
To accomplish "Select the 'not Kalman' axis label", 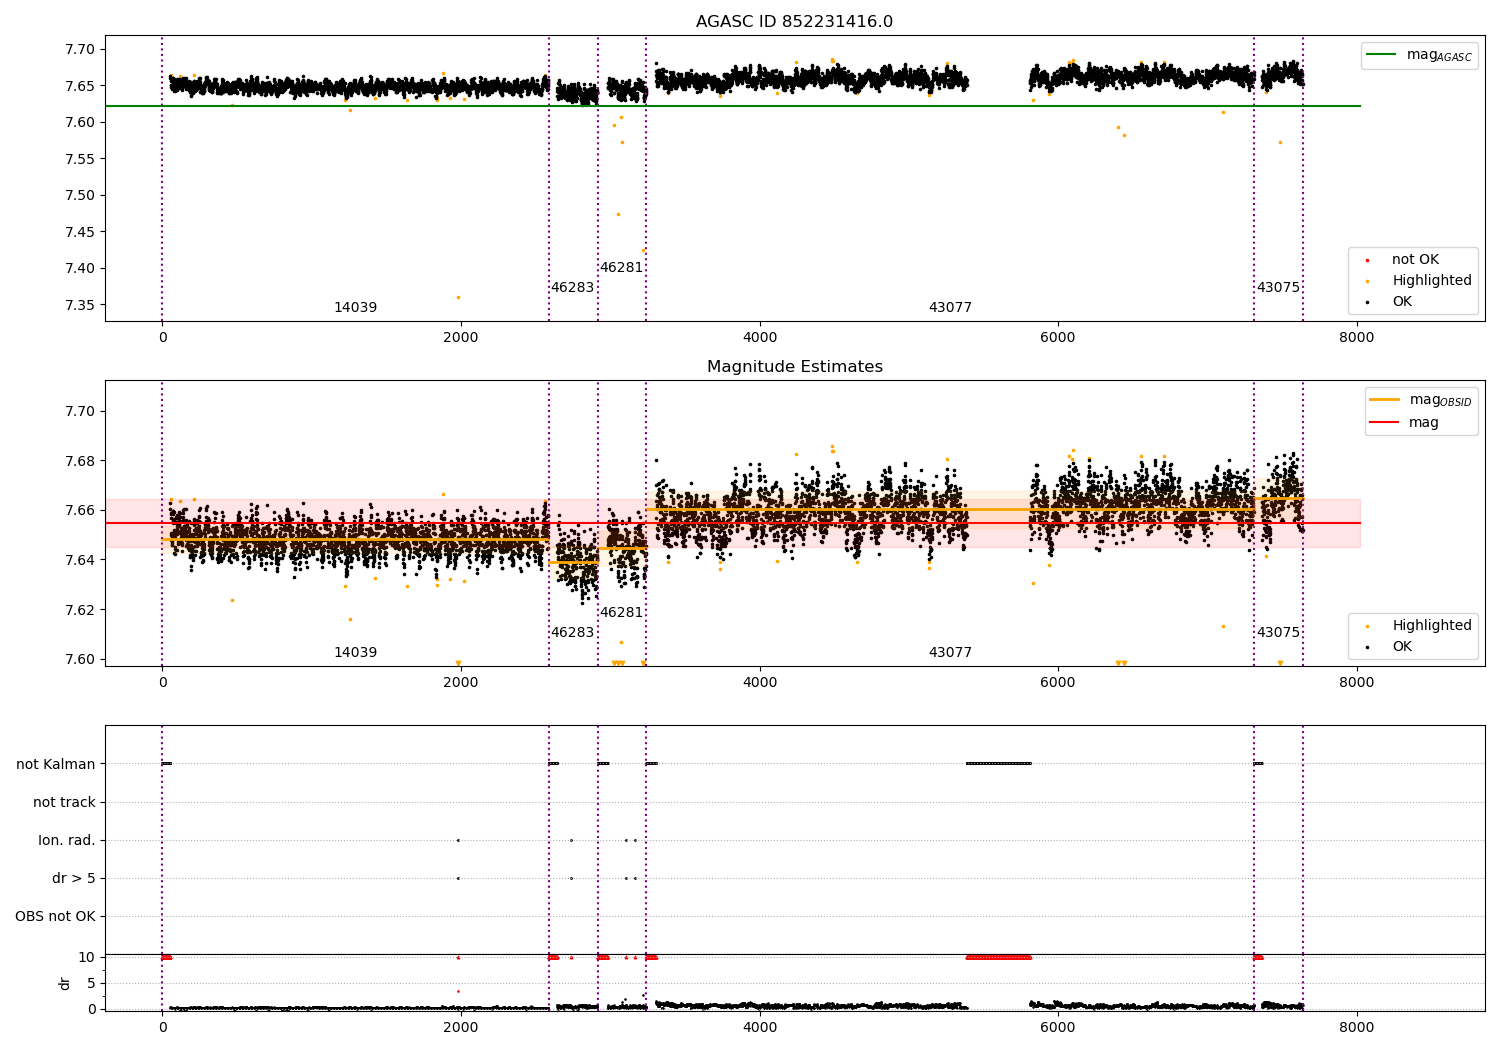I will [x=56, y=764].
